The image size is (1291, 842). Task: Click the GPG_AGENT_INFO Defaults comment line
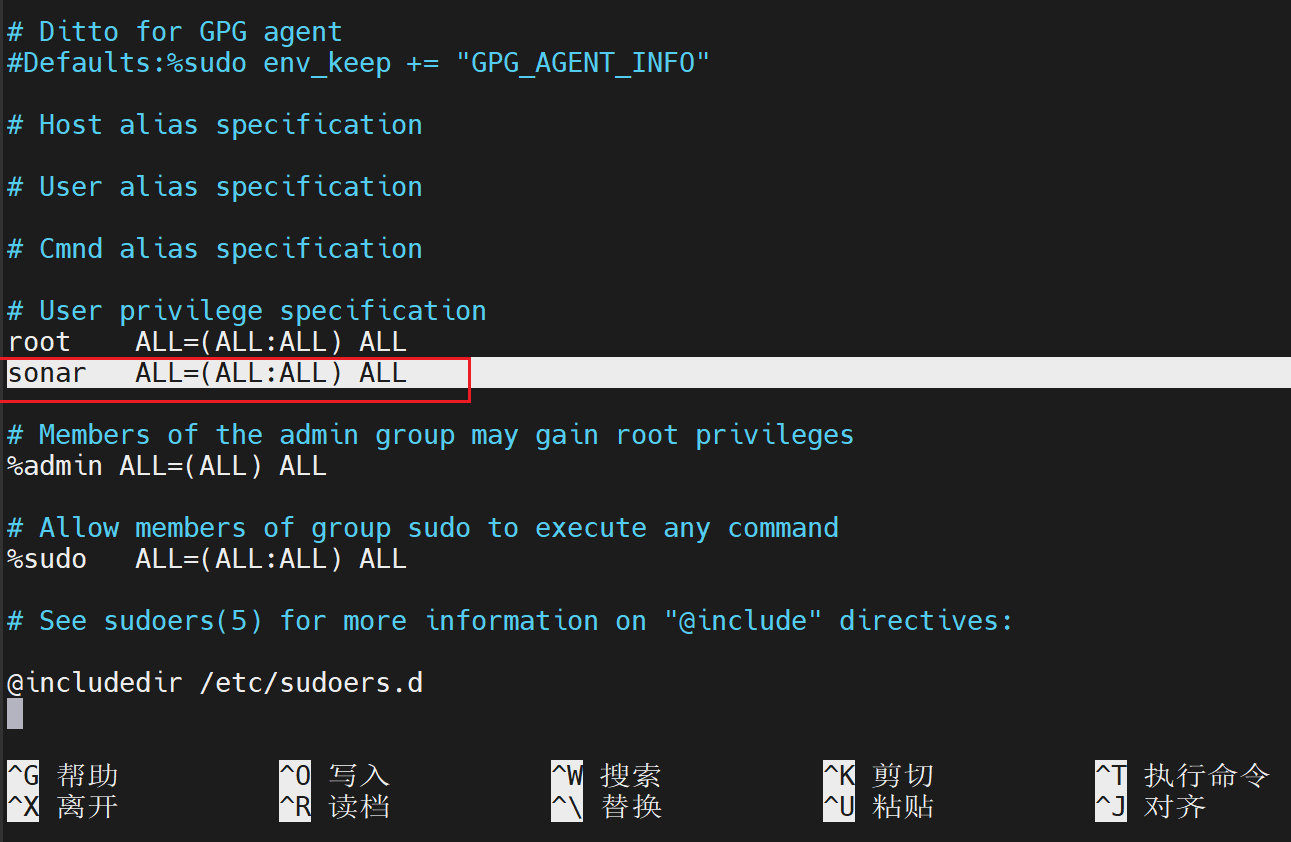[359, 63]
